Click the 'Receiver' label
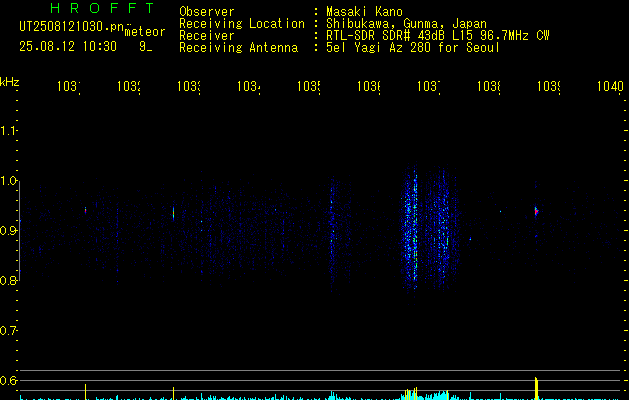The width and height of the screenshot is (629, 400). (207, 36)
